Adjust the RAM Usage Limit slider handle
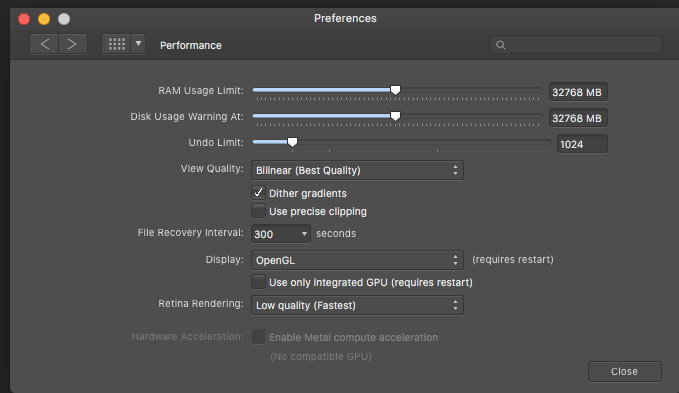The width and height of the screenshot is (679, 393). (x=395, y=90)
